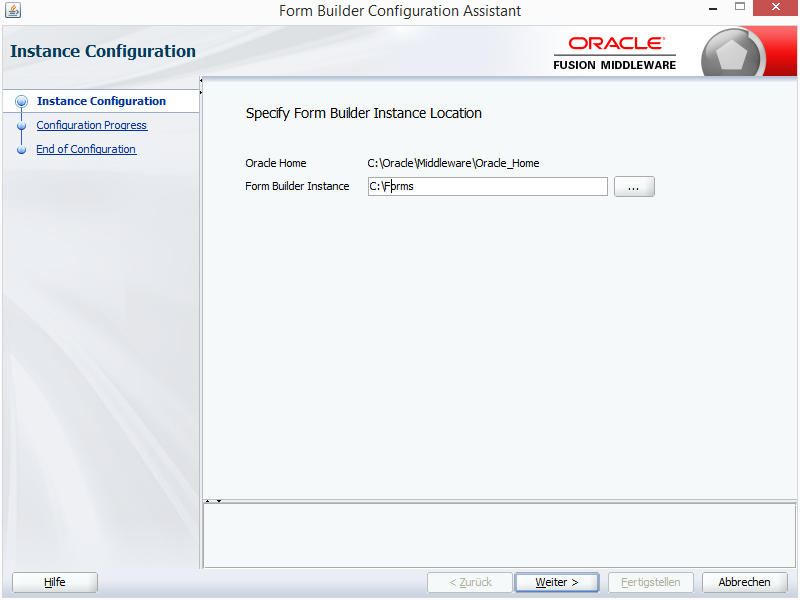Image resolution: width=800 pixels, height=600 pixels.
Task: Open the browse '...' button for instance location
Action: coord(634,186)
